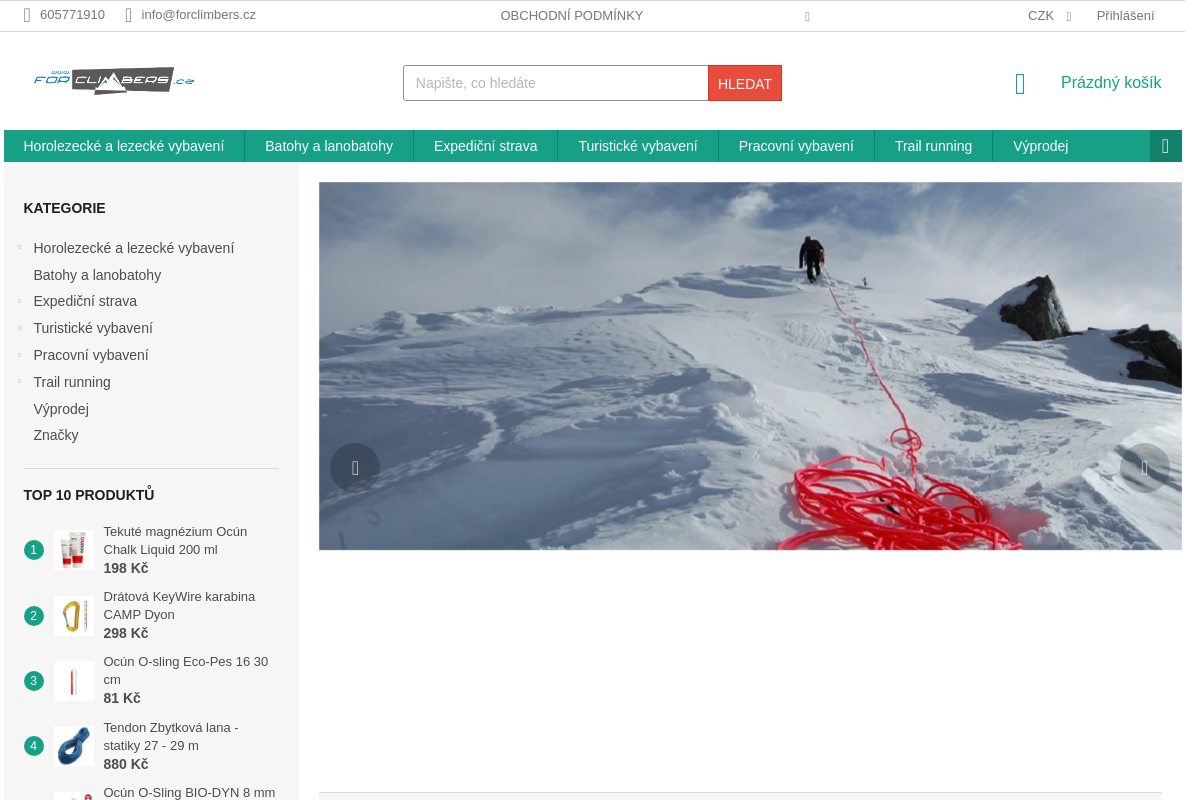Click the phone icon beside 605771910
This screenshot has height=800, width=1200.
[27, 15]
